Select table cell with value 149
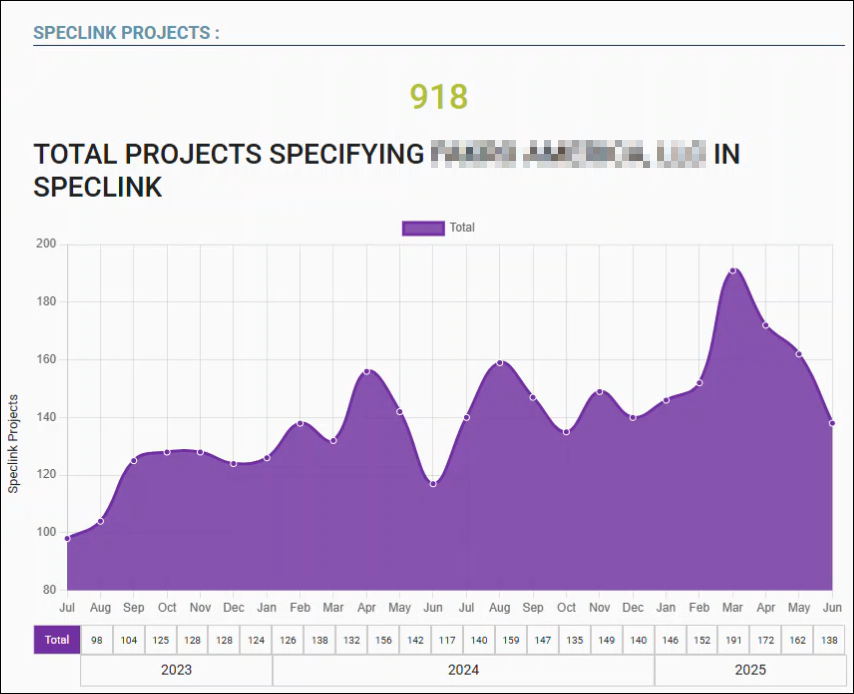 [607, 640]
